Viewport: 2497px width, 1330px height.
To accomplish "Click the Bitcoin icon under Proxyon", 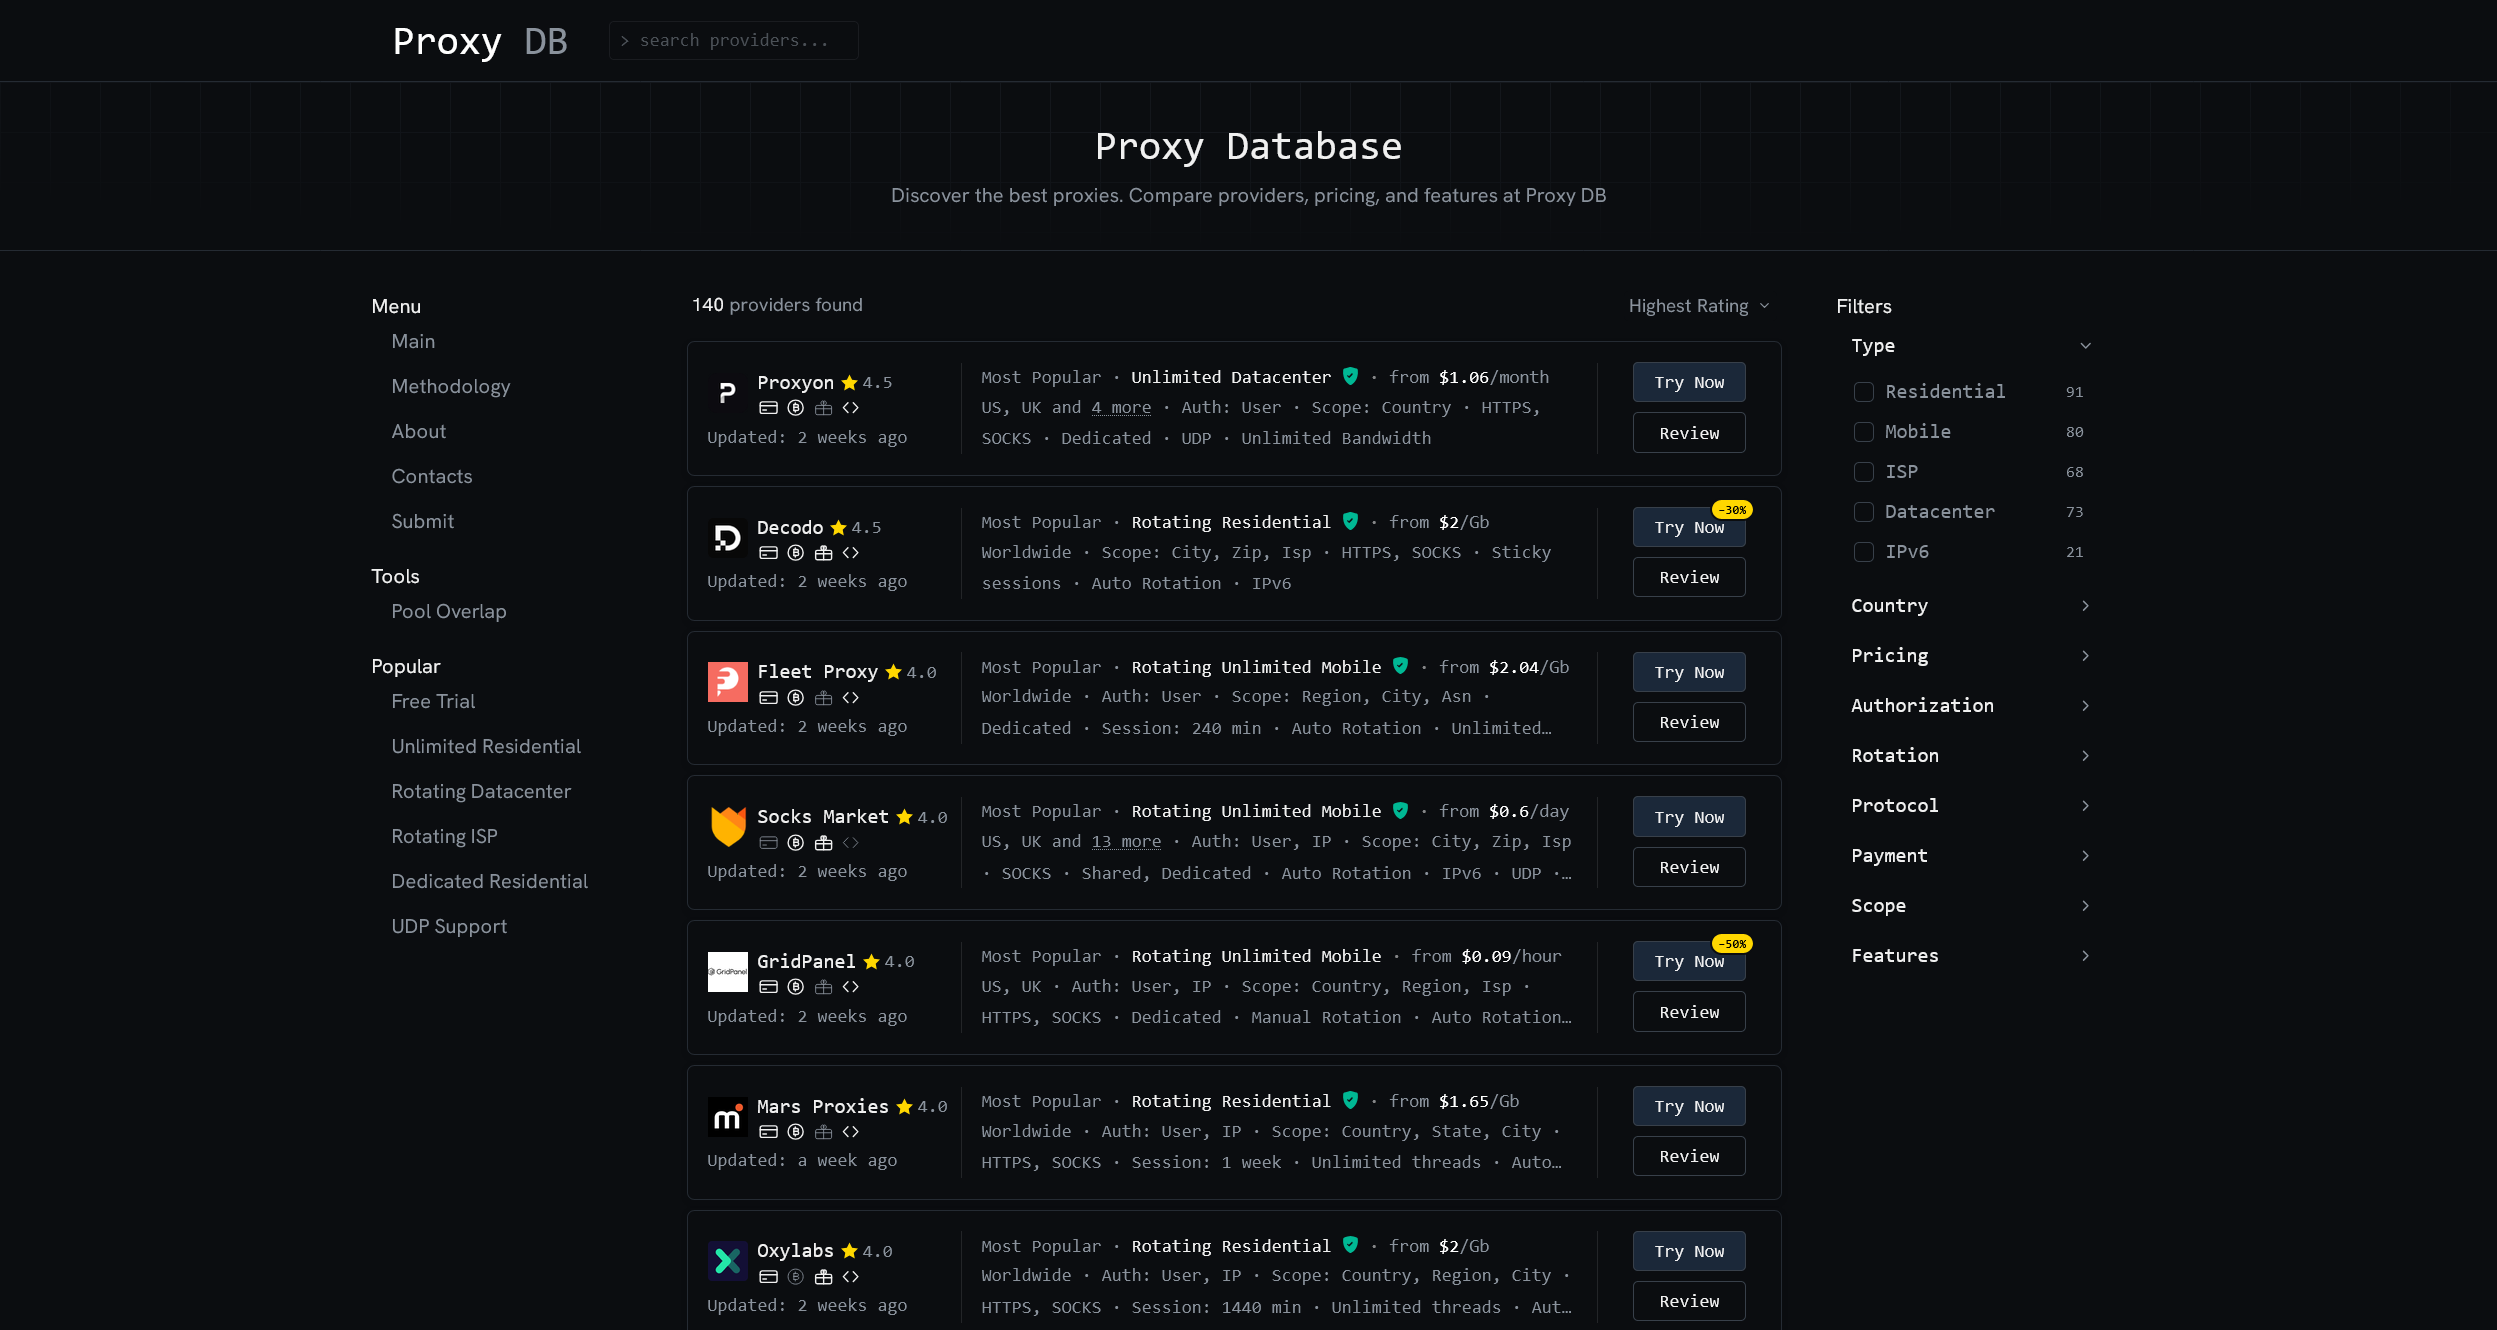I will click(796, 408).
